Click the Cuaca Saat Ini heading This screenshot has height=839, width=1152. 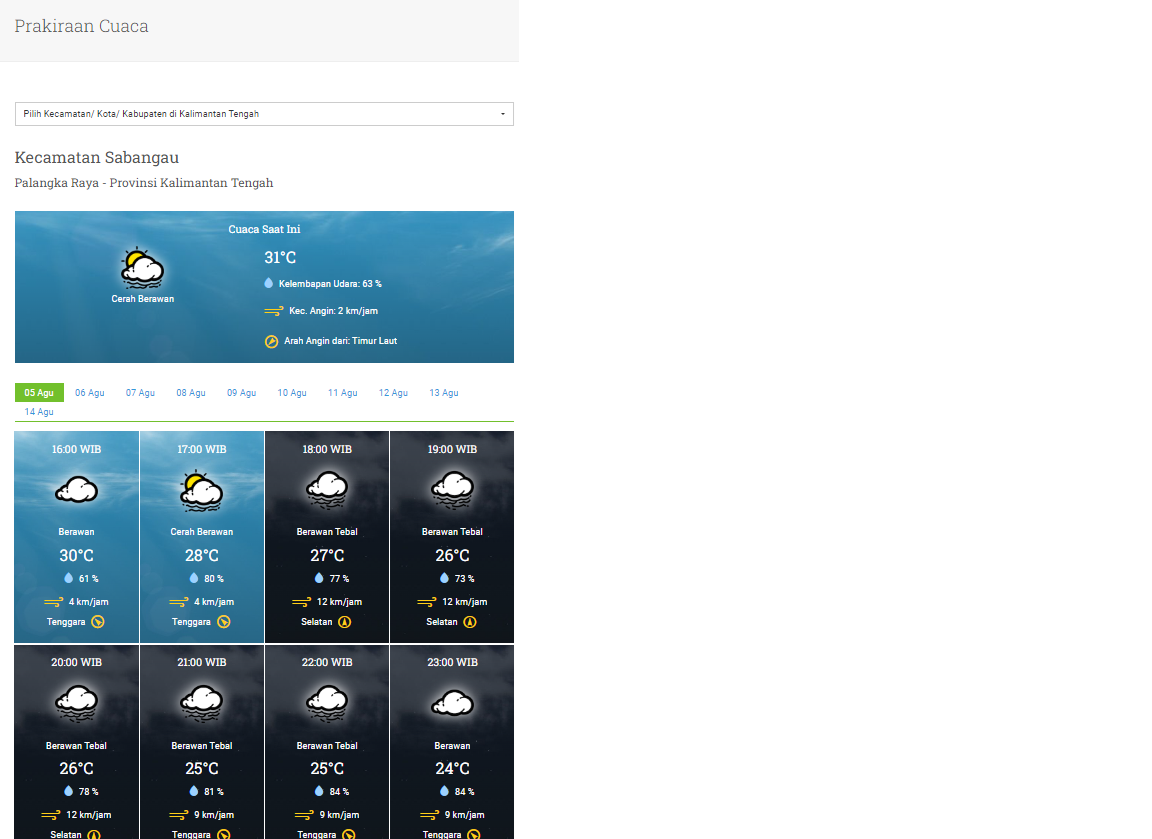[264, 229]
